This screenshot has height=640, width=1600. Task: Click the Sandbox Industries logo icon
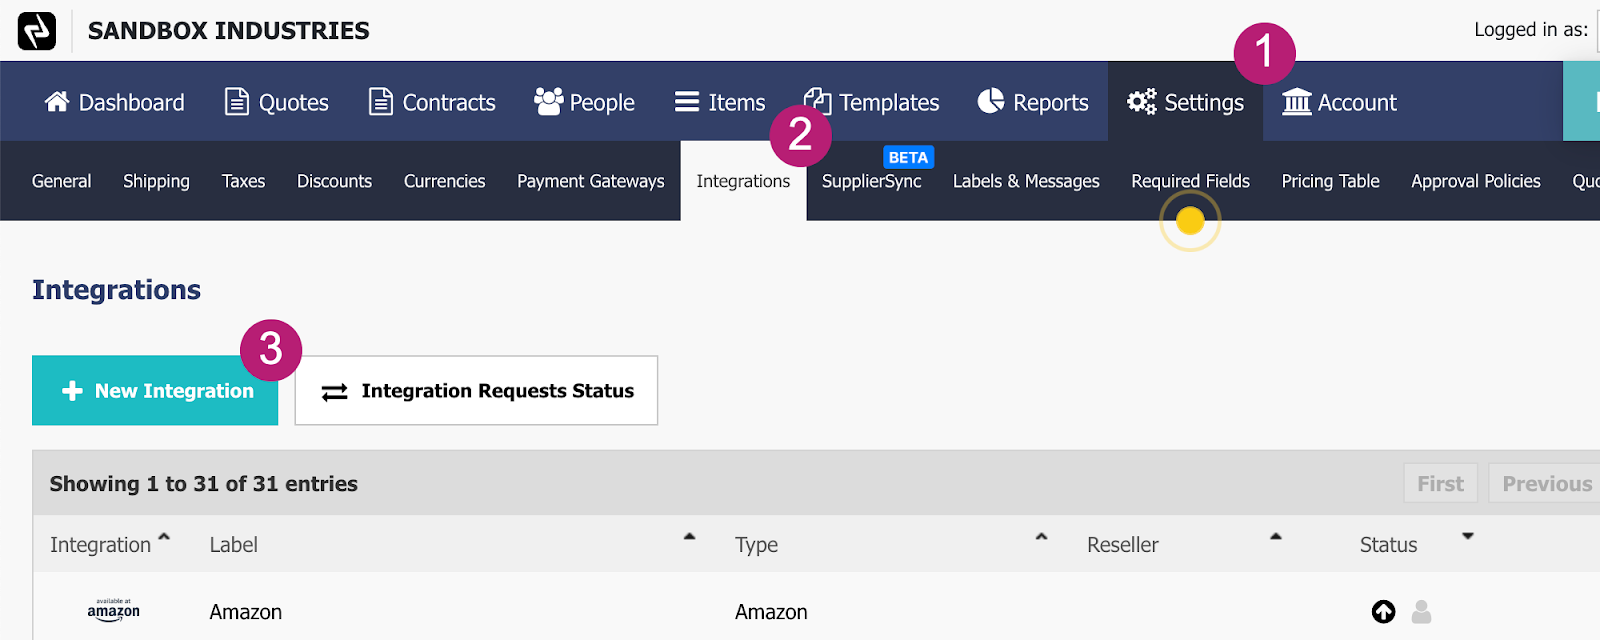click(37, 31)
